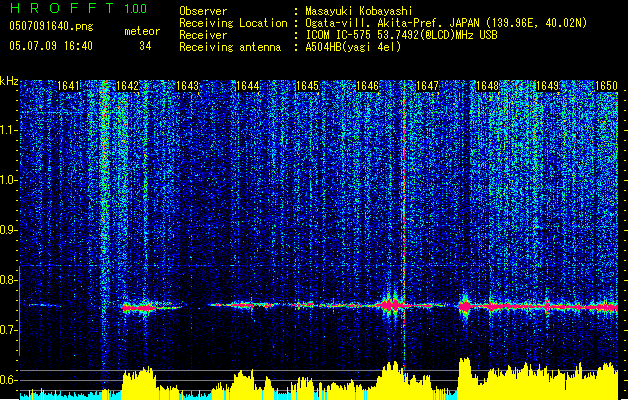Image resolution: width=629 pixels, height=400 pixels.
Task: Click the 1643 time marker
Action: click(187, 86)
